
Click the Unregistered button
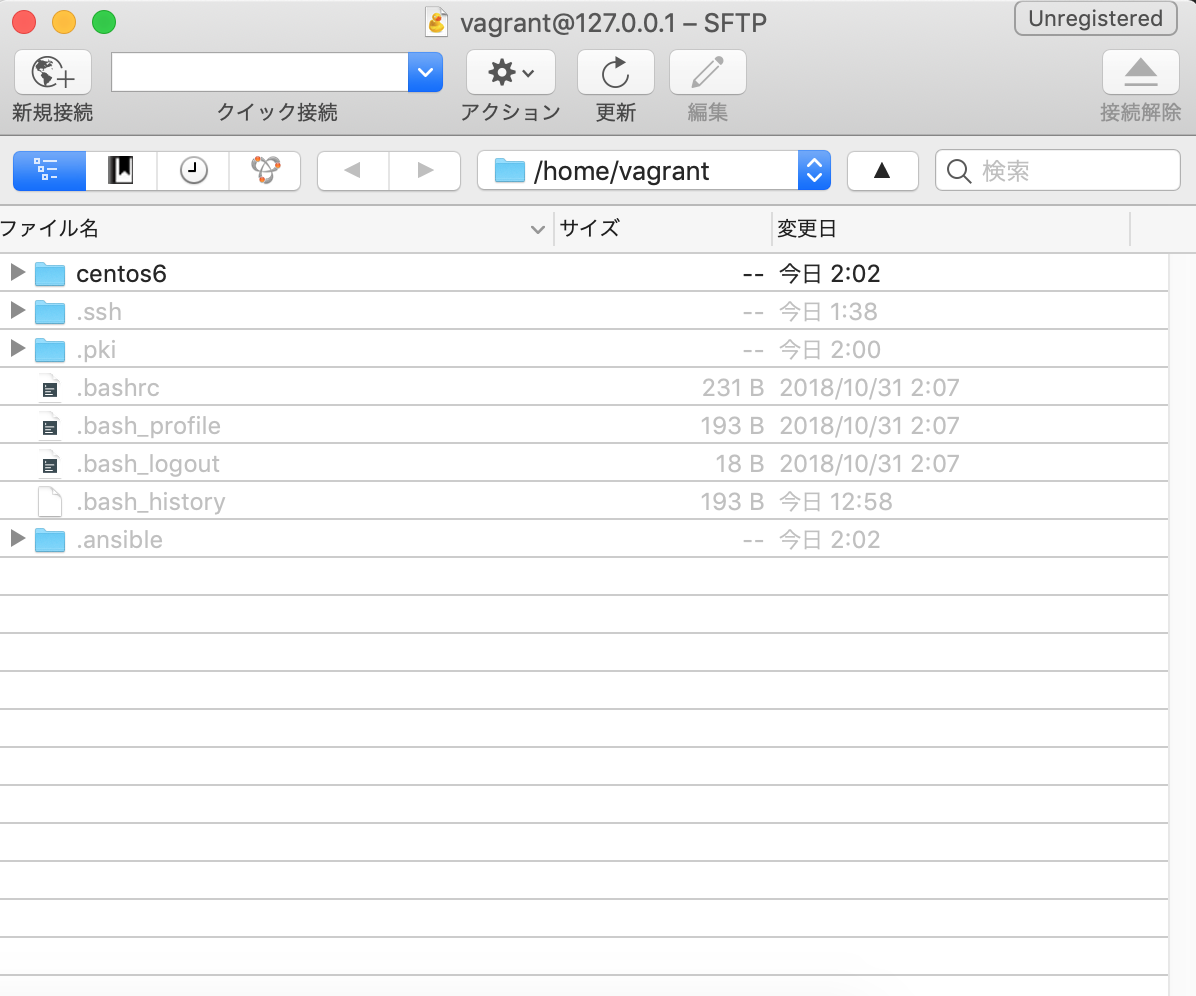pos(1095,19)
